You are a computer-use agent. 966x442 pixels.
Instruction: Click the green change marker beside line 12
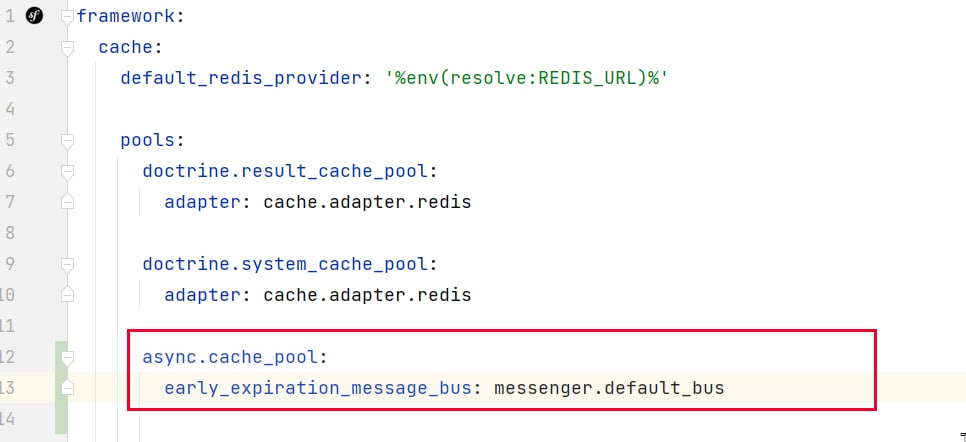(x=60, y=357)
